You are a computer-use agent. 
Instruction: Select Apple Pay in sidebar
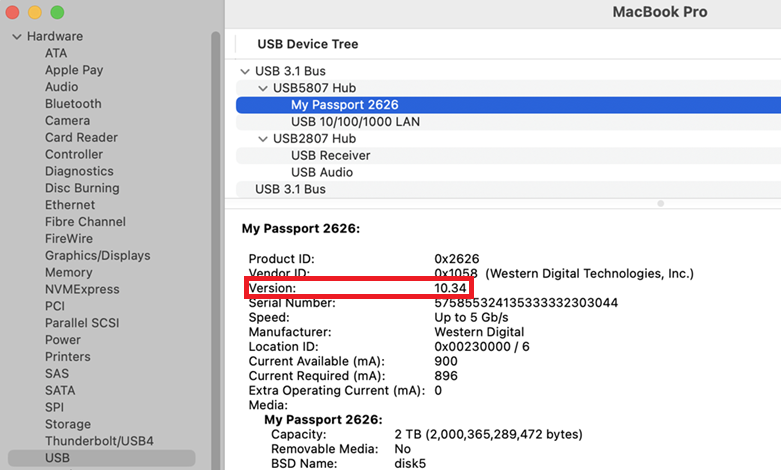click(74, 70)
